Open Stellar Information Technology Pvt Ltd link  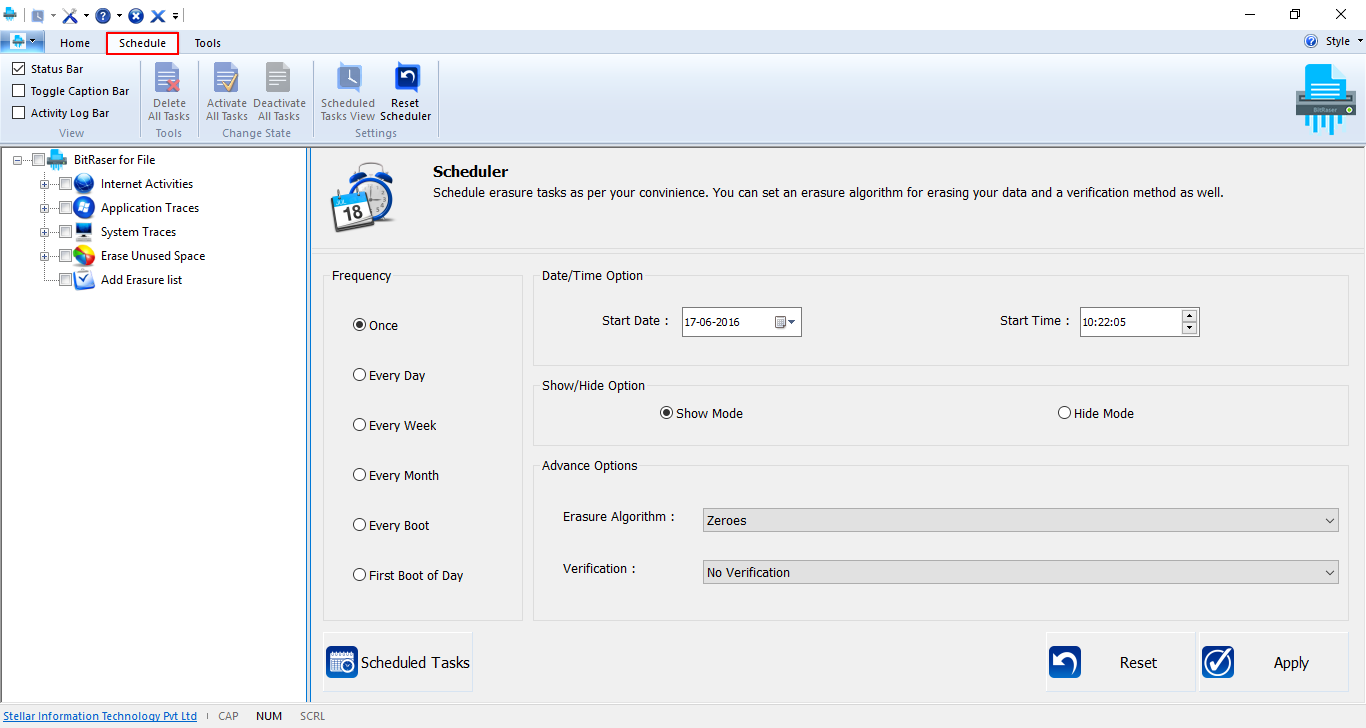(x=100, y=716)
